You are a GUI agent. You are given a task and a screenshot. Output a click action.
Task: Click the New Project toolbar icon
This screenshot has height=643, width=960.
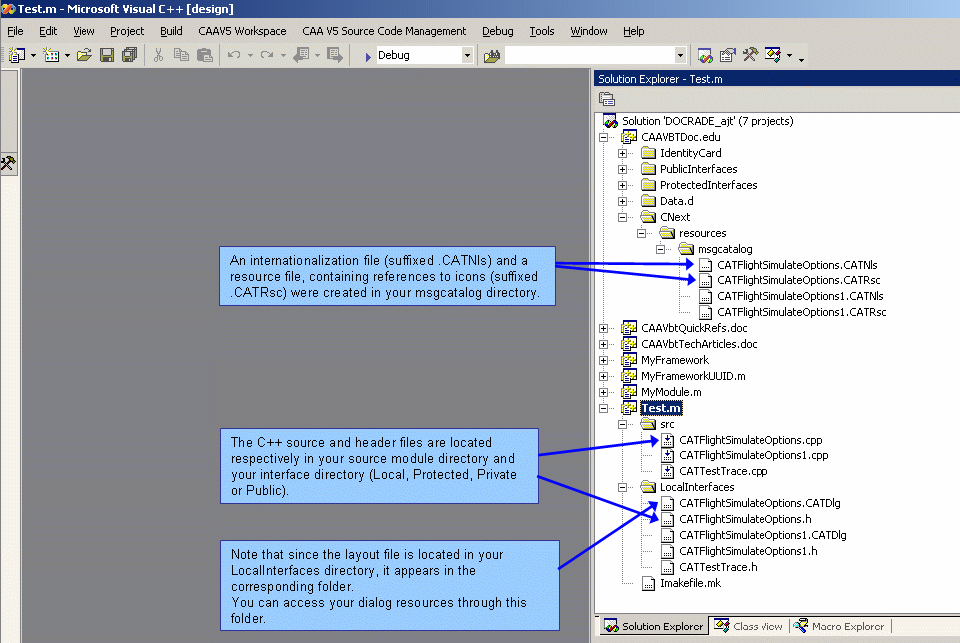click(x=17, y=55)
